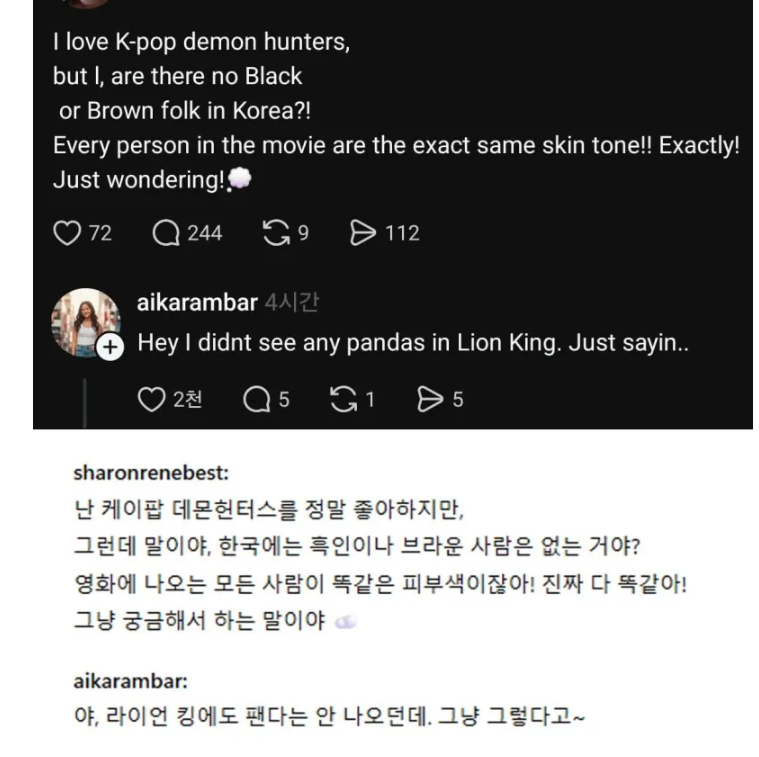759x757 pixels.
Task: Open aikarambar's profile picture
Action: 83,320
